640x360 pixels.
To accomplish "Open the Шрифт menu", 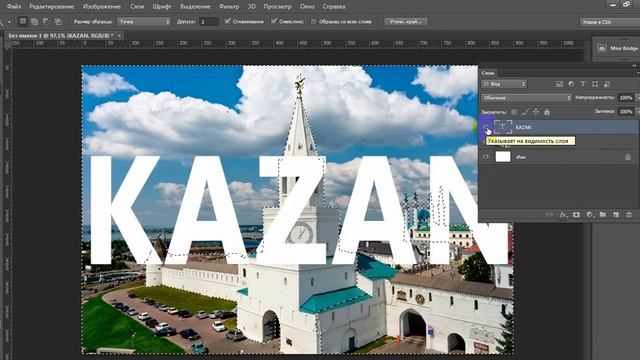I will tap(162, 7).
